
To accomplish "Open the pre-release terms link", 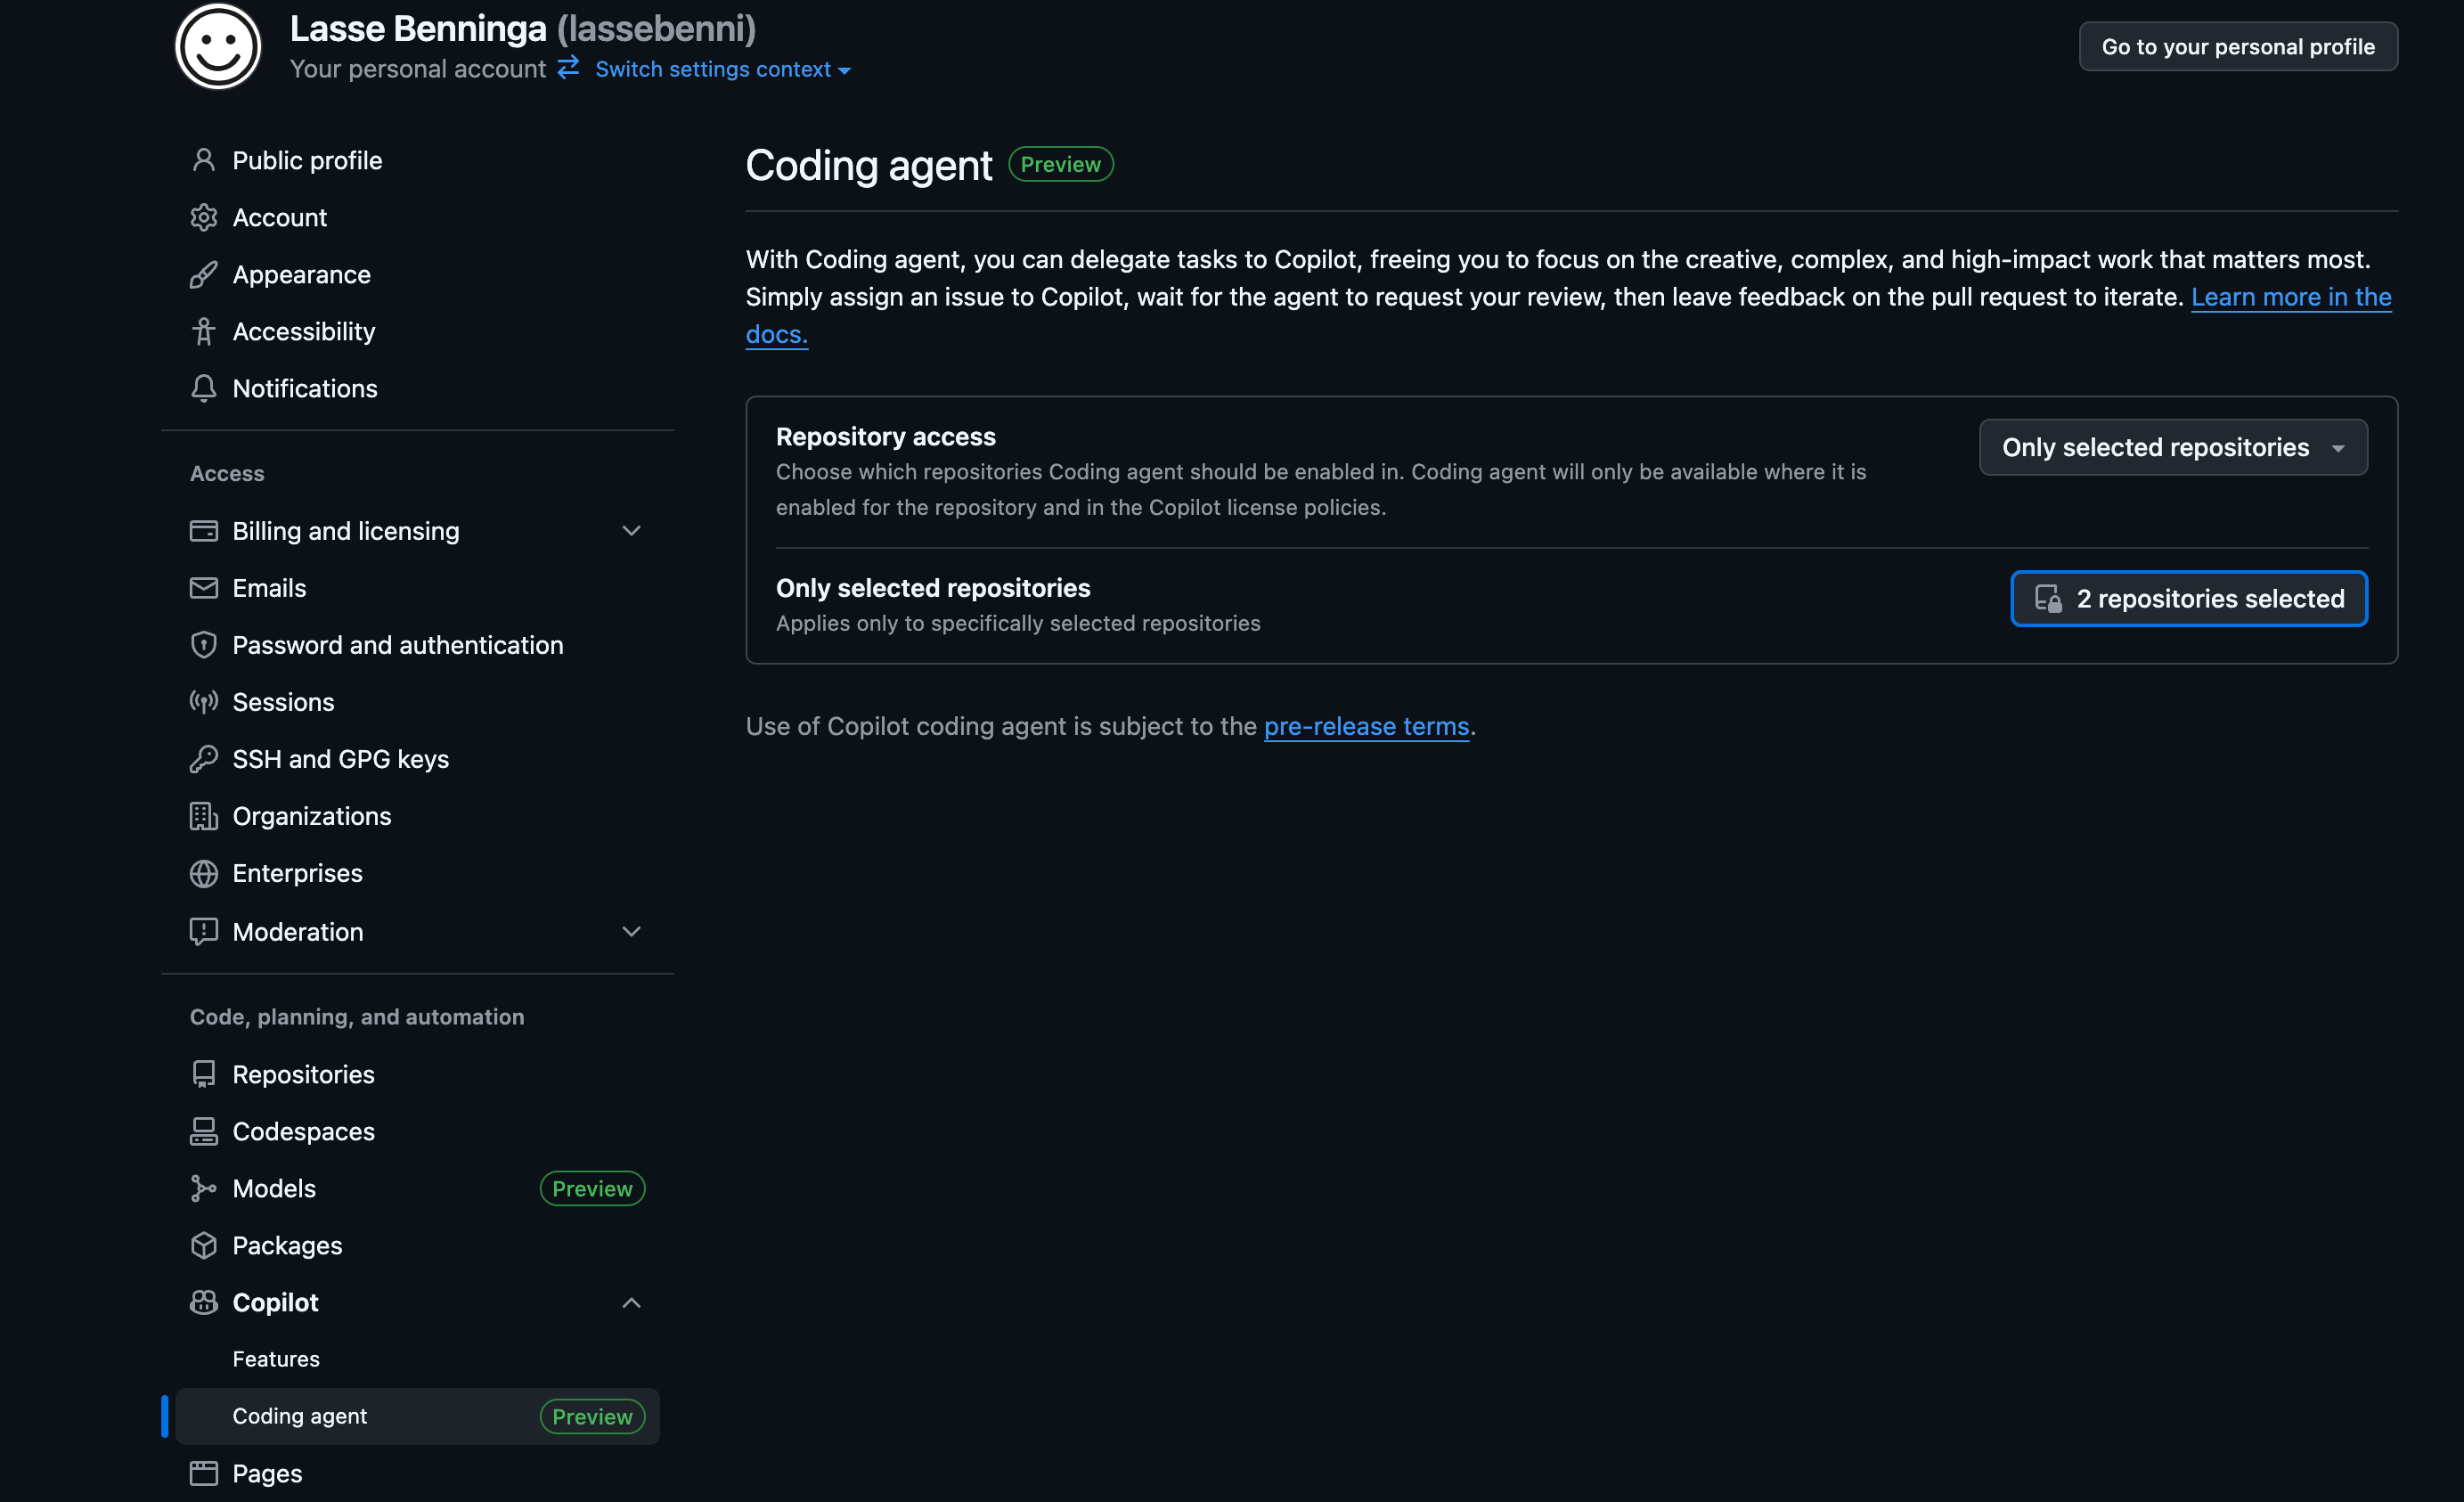I will pos(1366,726).
